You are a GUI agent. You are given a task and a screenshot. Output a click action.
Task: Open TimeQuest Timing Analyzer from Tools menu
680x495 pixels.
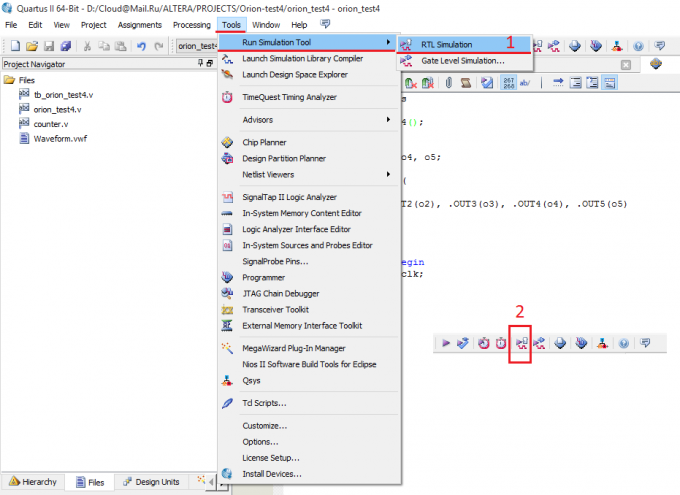(309, 97)
